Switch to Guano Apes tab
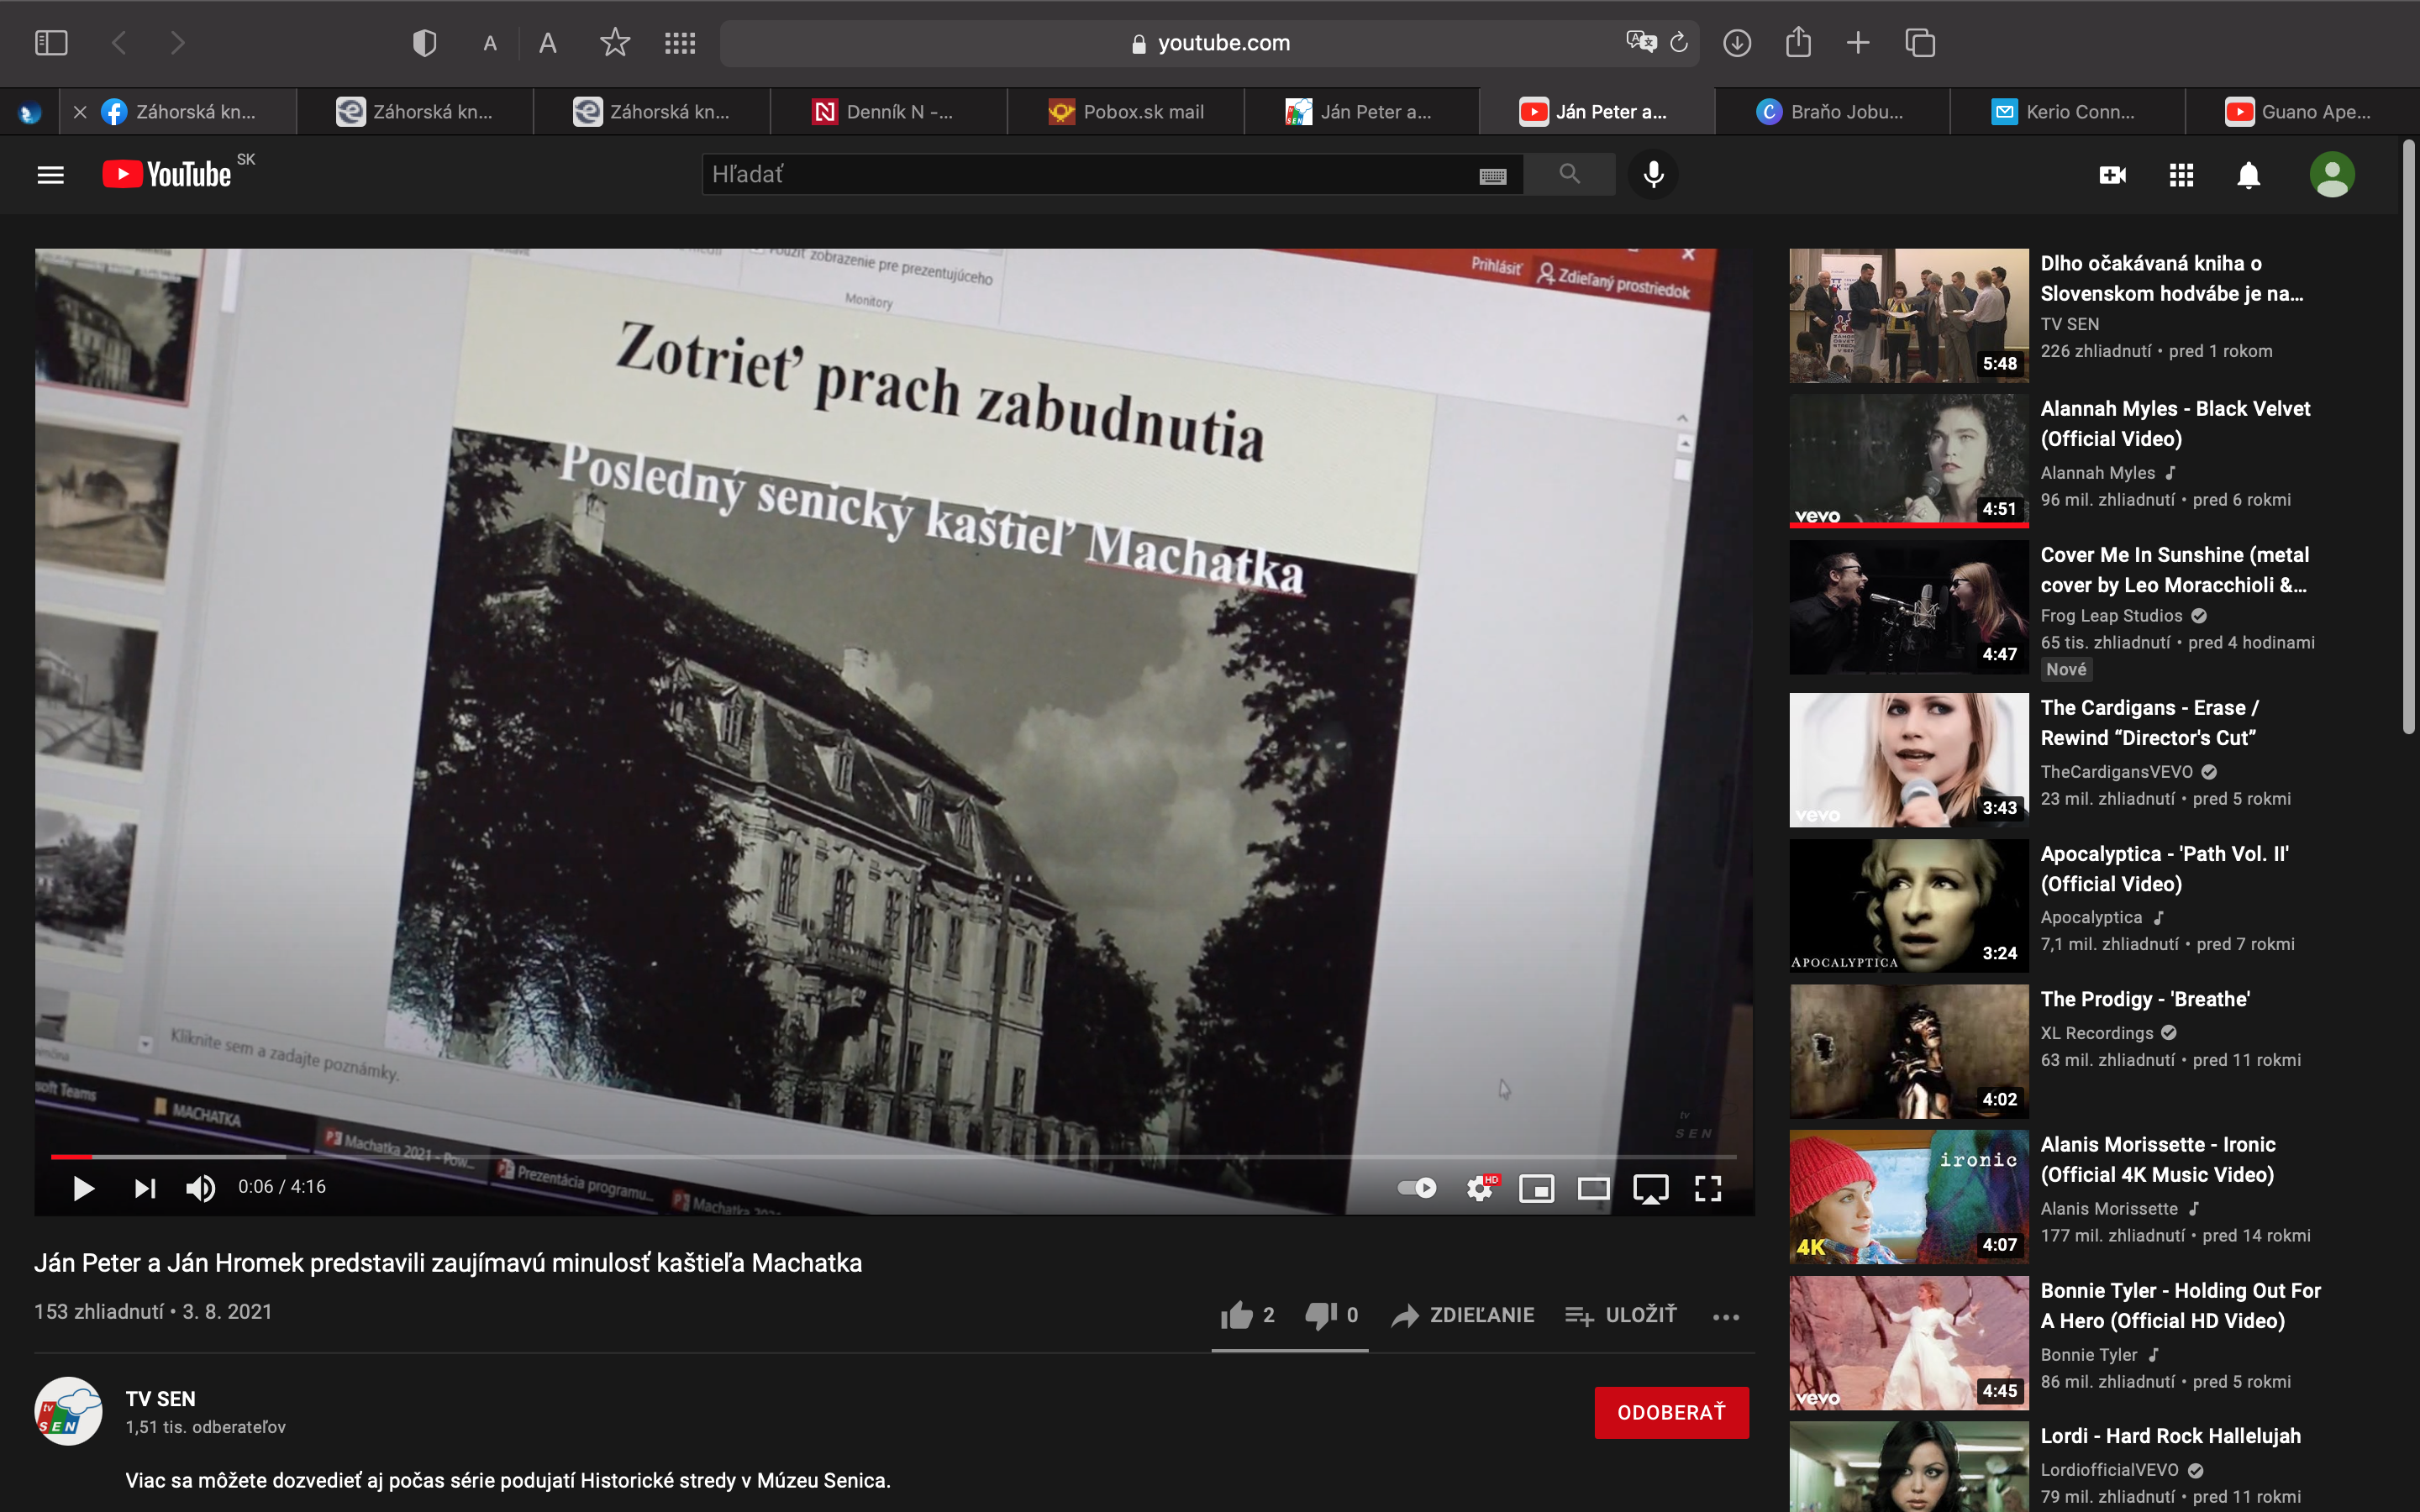 pyautogui.click(x=2302, y=112)
